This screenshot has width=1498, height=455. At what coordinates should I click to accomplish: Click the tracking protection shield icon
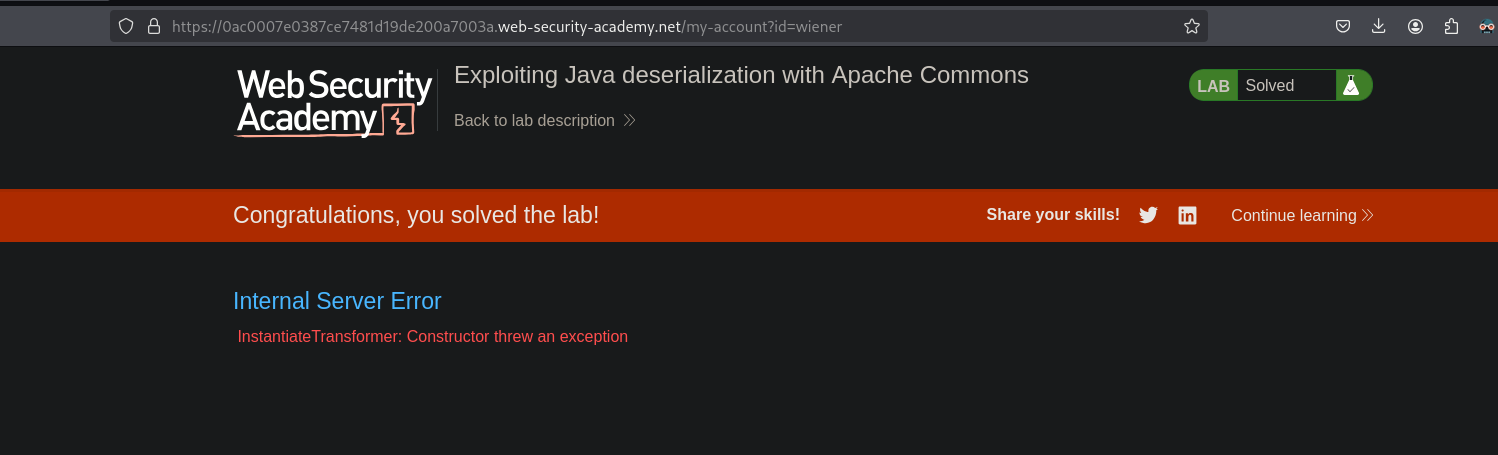(126, 27)
